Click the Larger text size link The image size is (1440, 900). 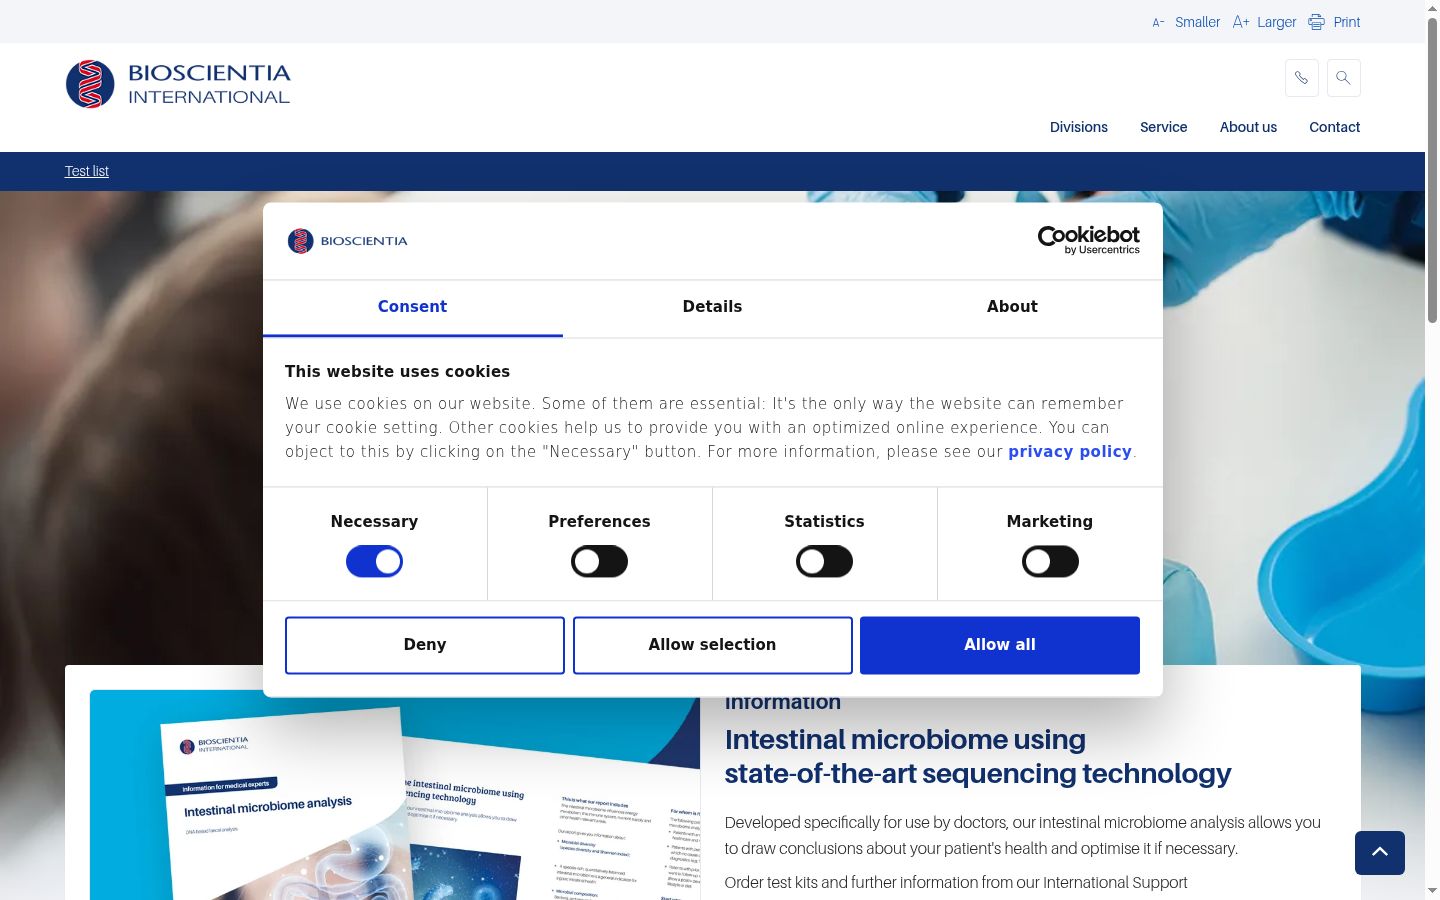1276,22
